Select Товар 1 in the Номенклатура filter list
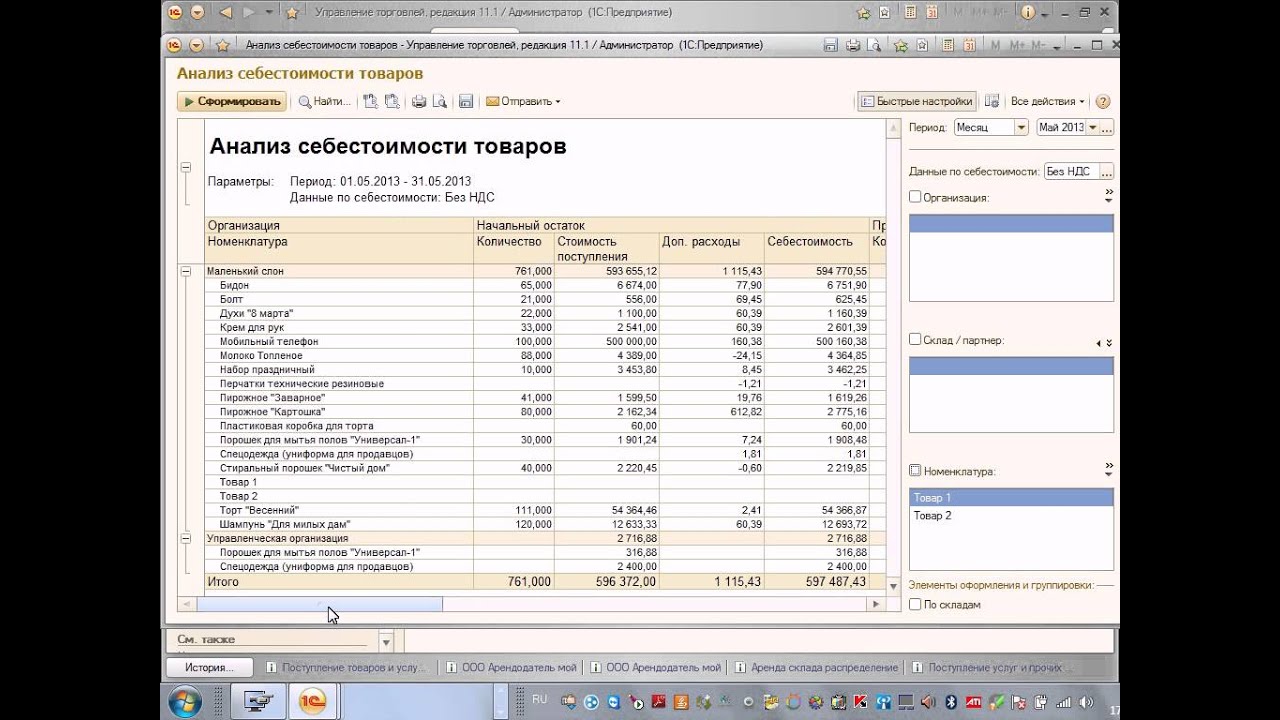This screenshot has height=720, width=1280. (1011, 497)
